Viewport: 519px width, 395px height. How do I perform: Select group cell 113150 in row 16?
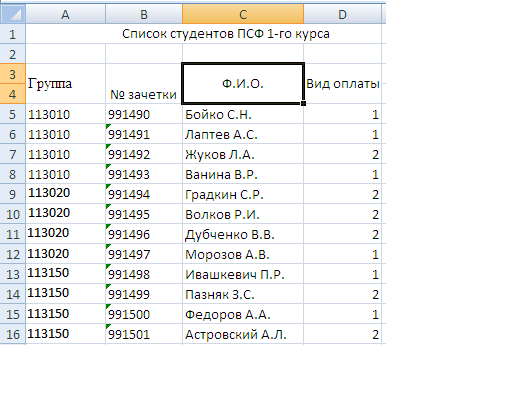[65, 334]
